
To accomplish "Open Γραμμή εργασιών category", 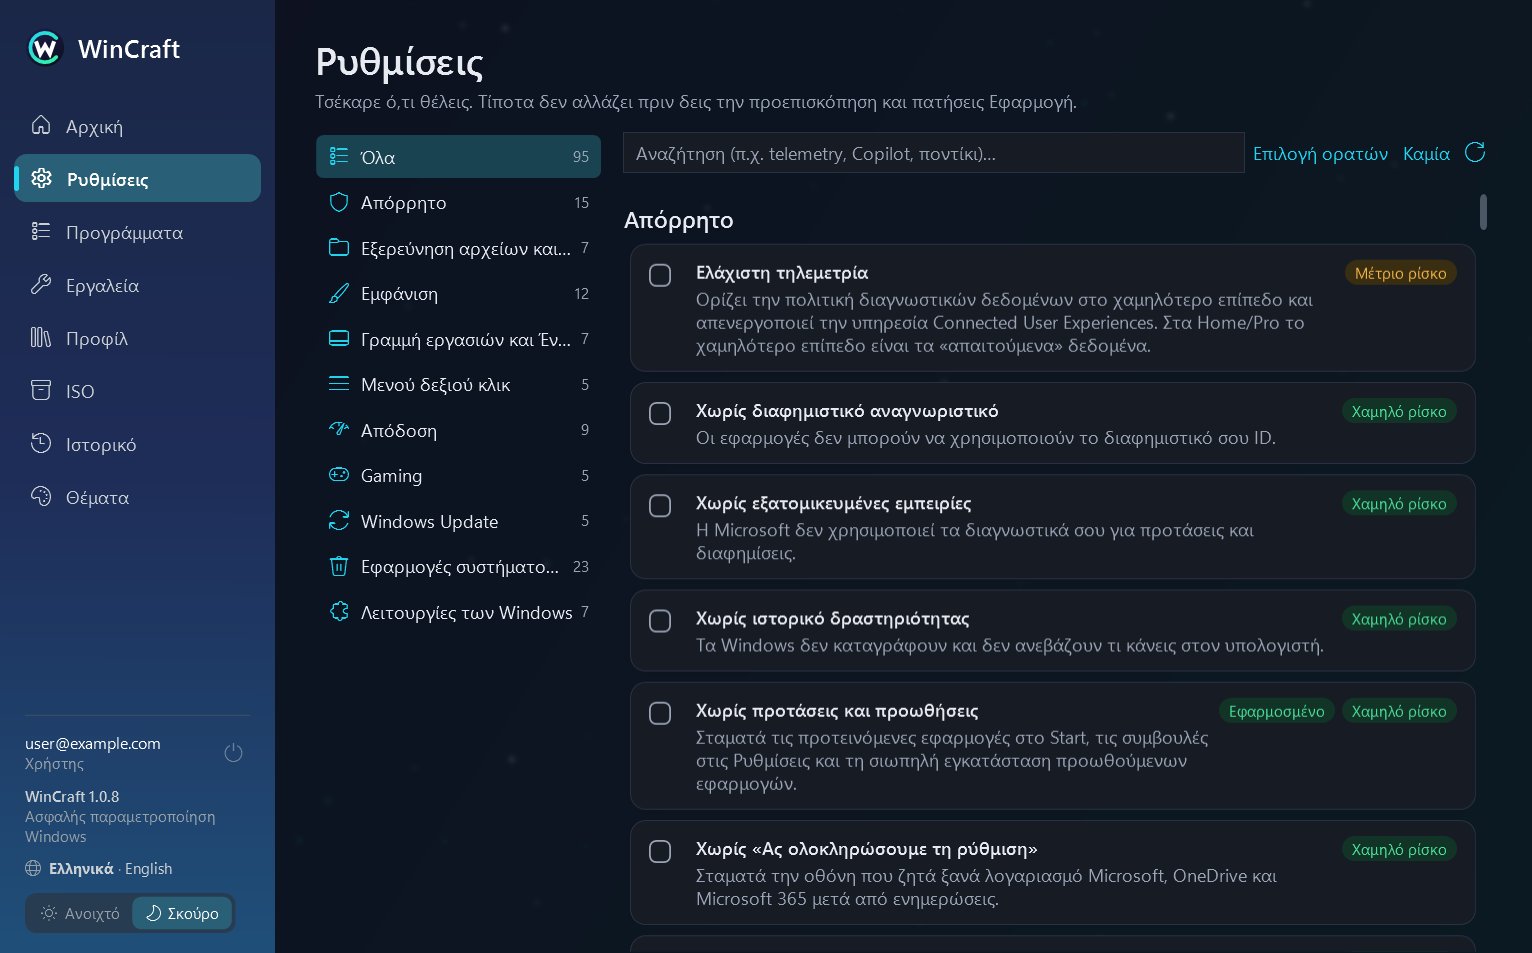I will coord(458,339).
